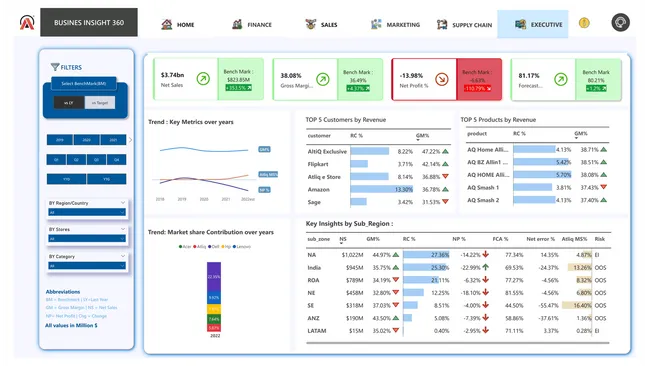Click Select BenchMark(BM) button
Image resolution: width=650 pixels, height=366 pixels.
click(x=84, y=83)
